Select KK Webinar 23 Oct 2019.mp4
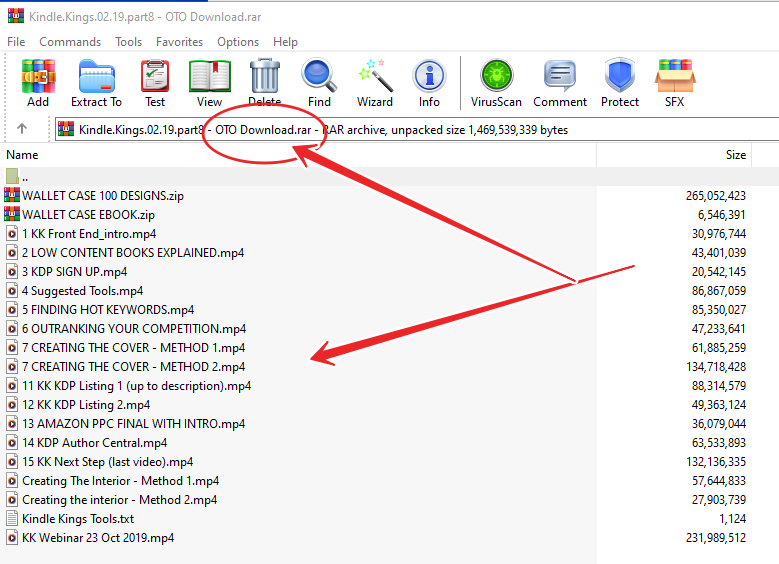 pyautogui.click(x=98, y=538)
